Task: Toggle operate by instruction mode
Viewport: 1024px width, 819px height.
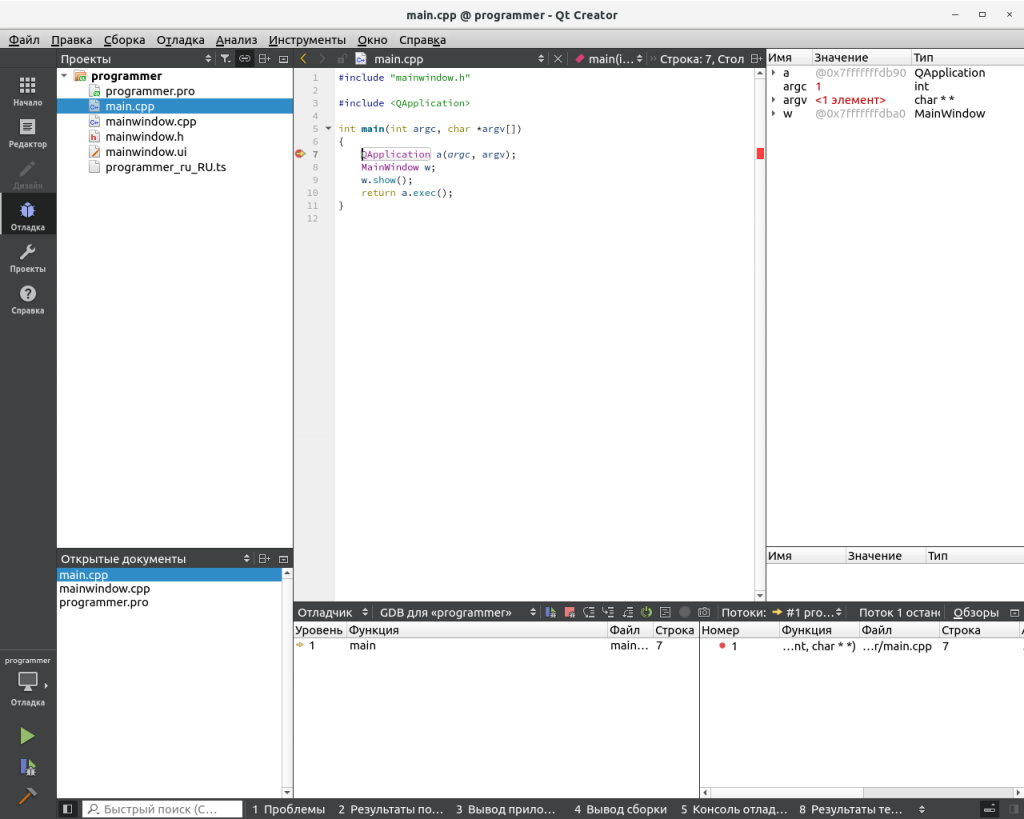Action: pyautogui.click(x=665, y=612)
